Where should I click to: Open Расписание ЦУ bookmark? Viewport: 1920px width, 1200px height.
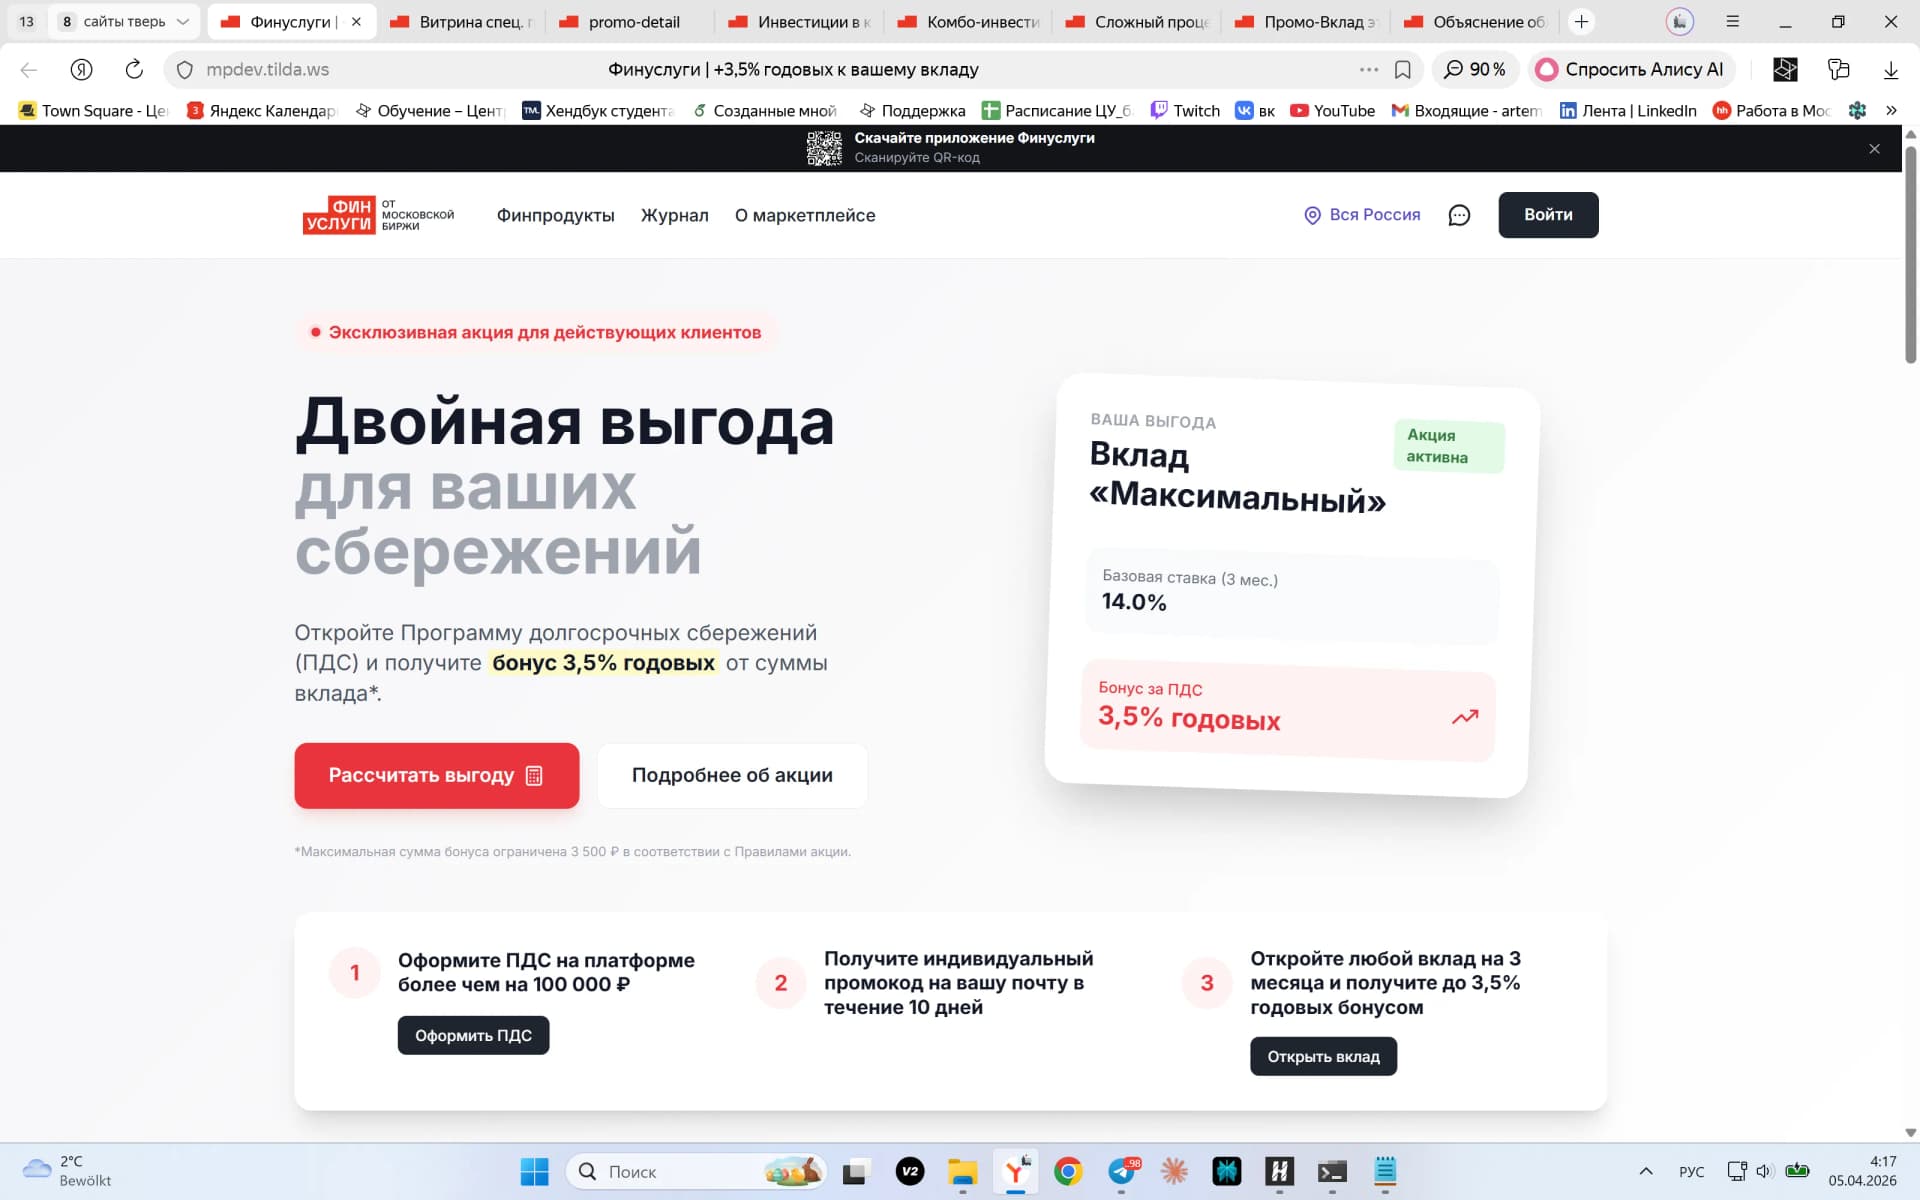(x=1056, y=110)
